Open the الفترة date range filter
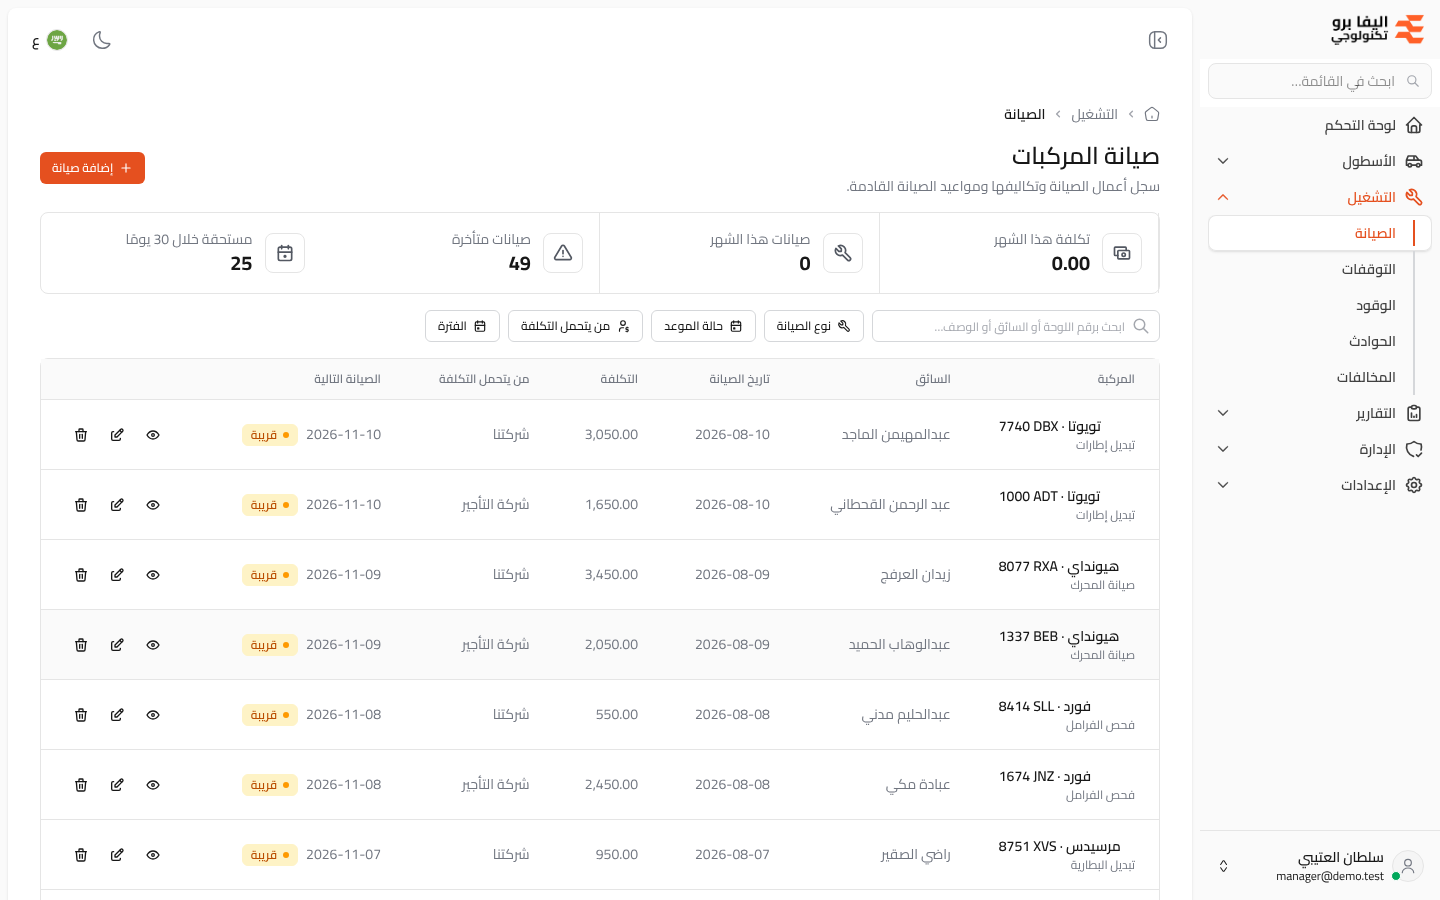The height and width of the screenshot is (900, 1440). click(x=462, y=326)
